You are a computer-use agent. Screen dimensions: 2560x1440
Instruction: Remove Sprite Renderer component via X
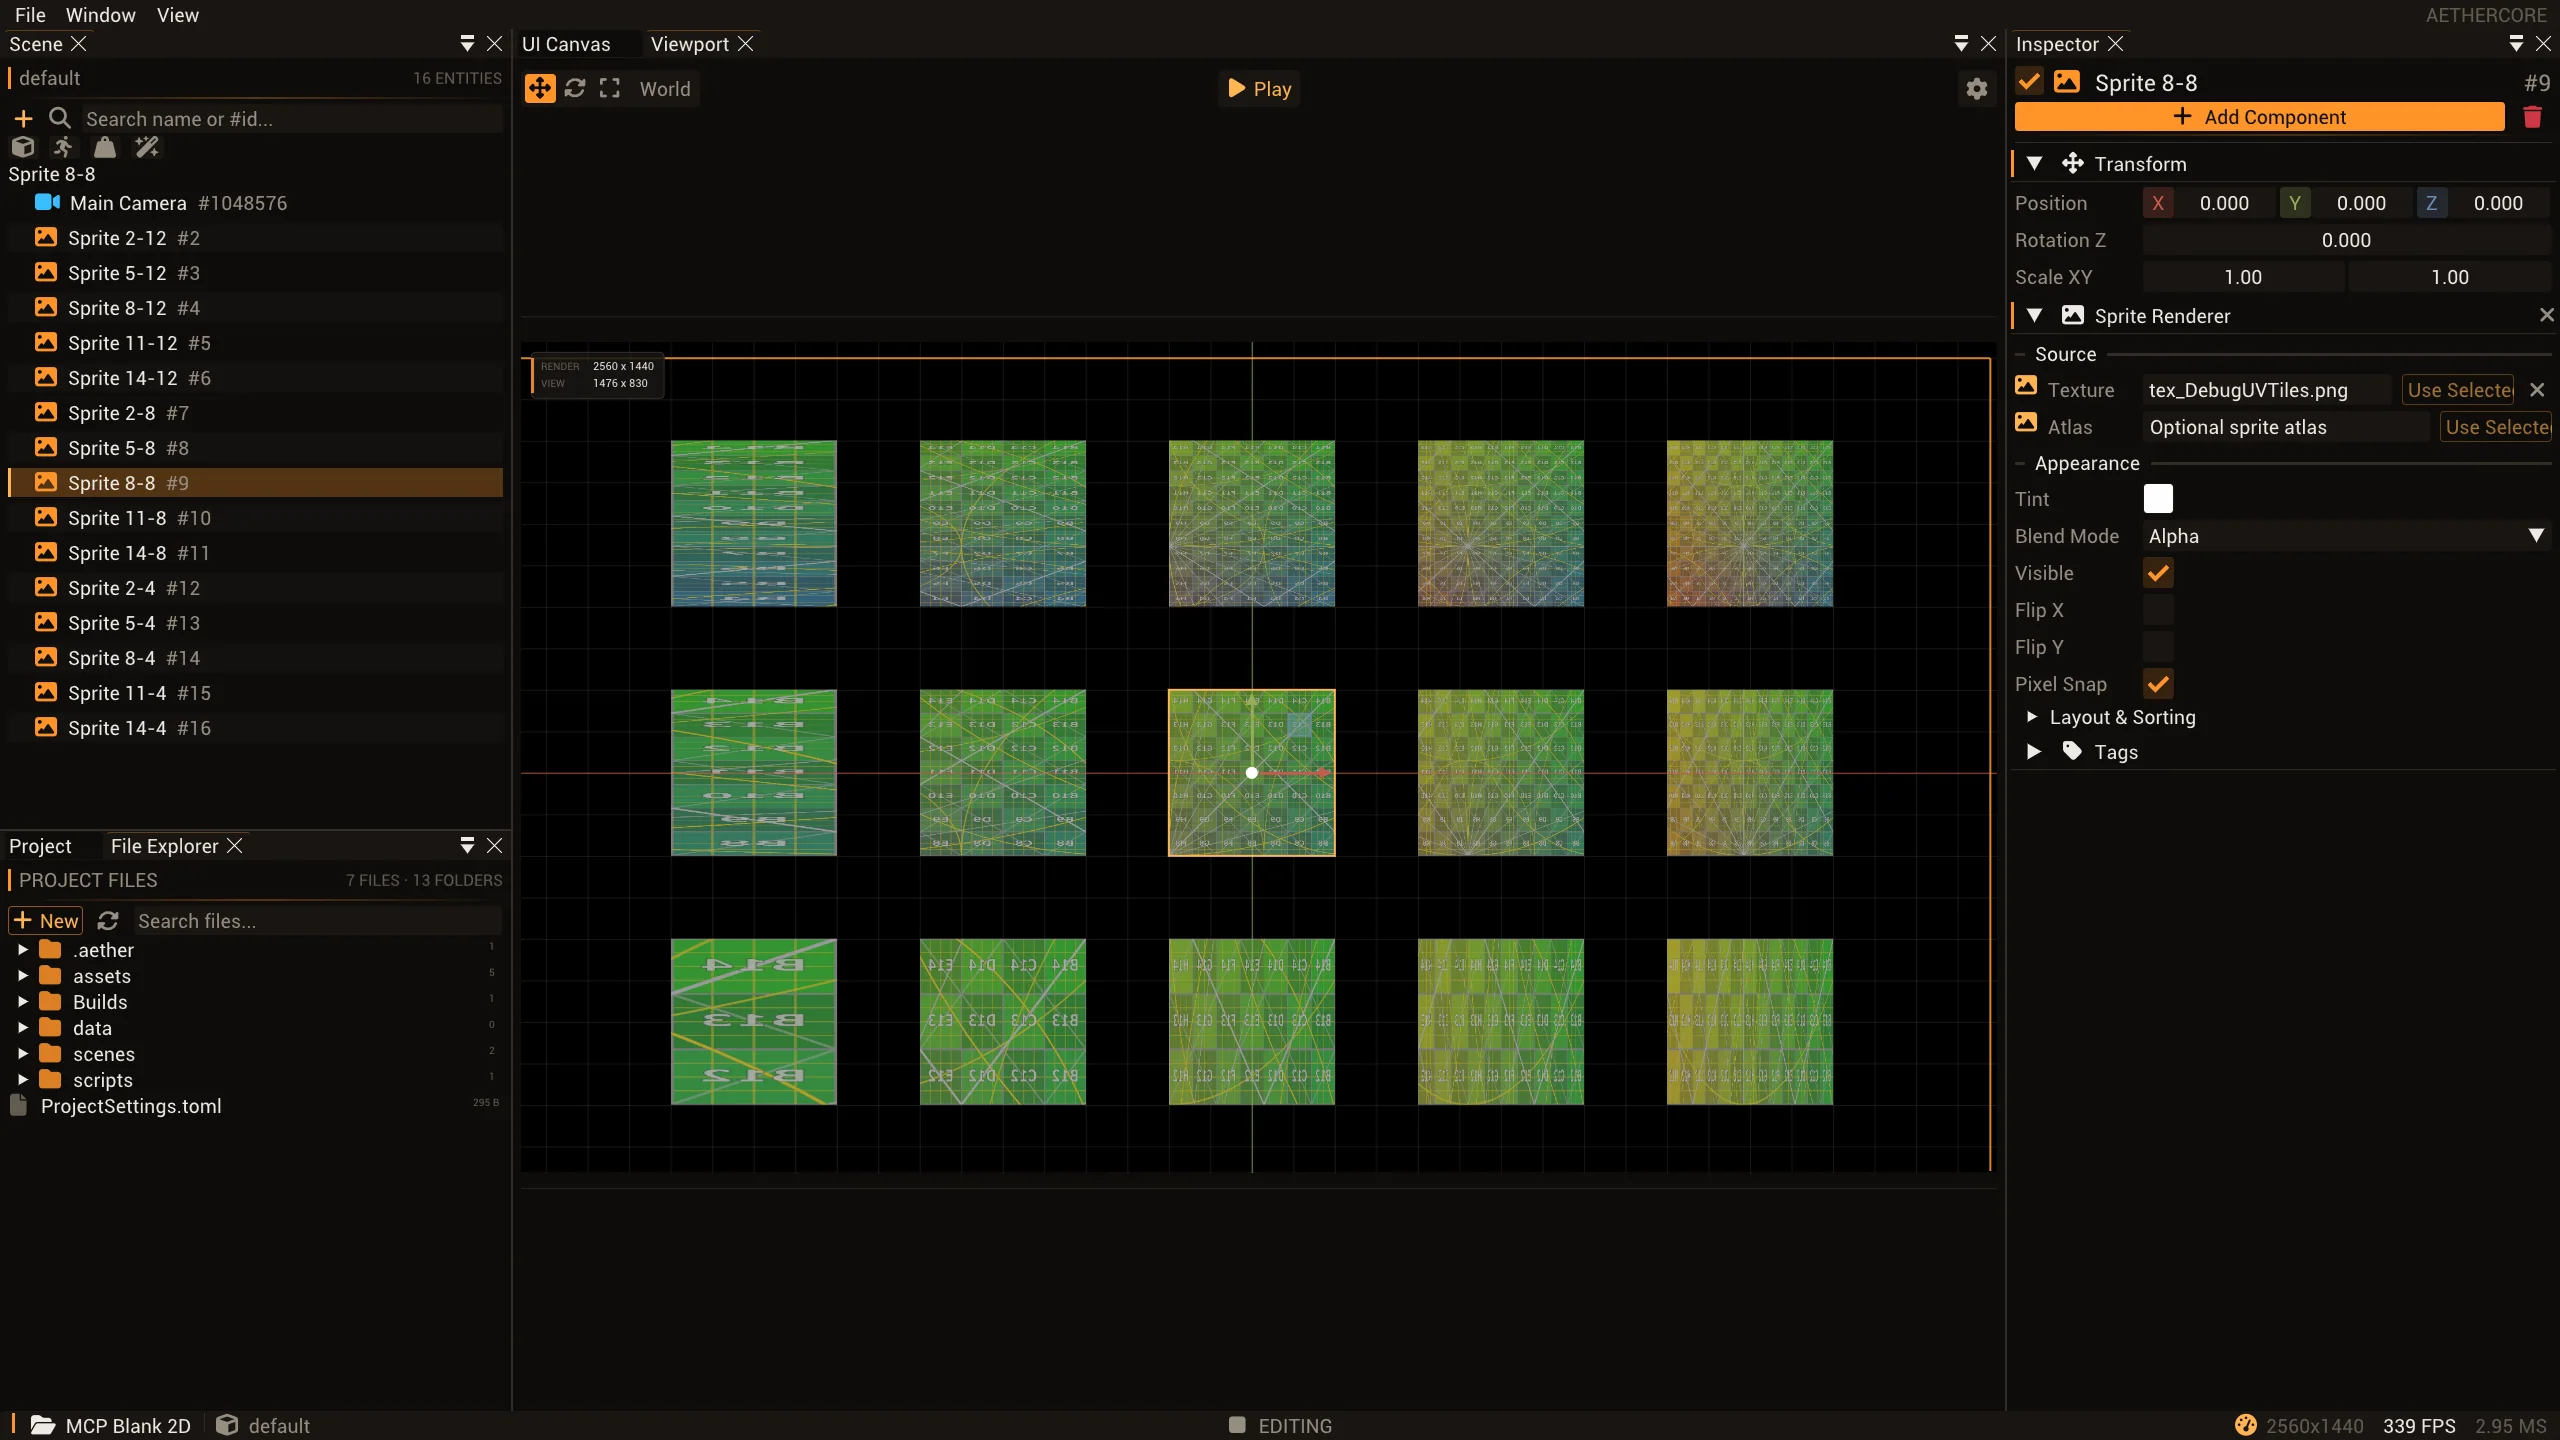click(2546, 316)
